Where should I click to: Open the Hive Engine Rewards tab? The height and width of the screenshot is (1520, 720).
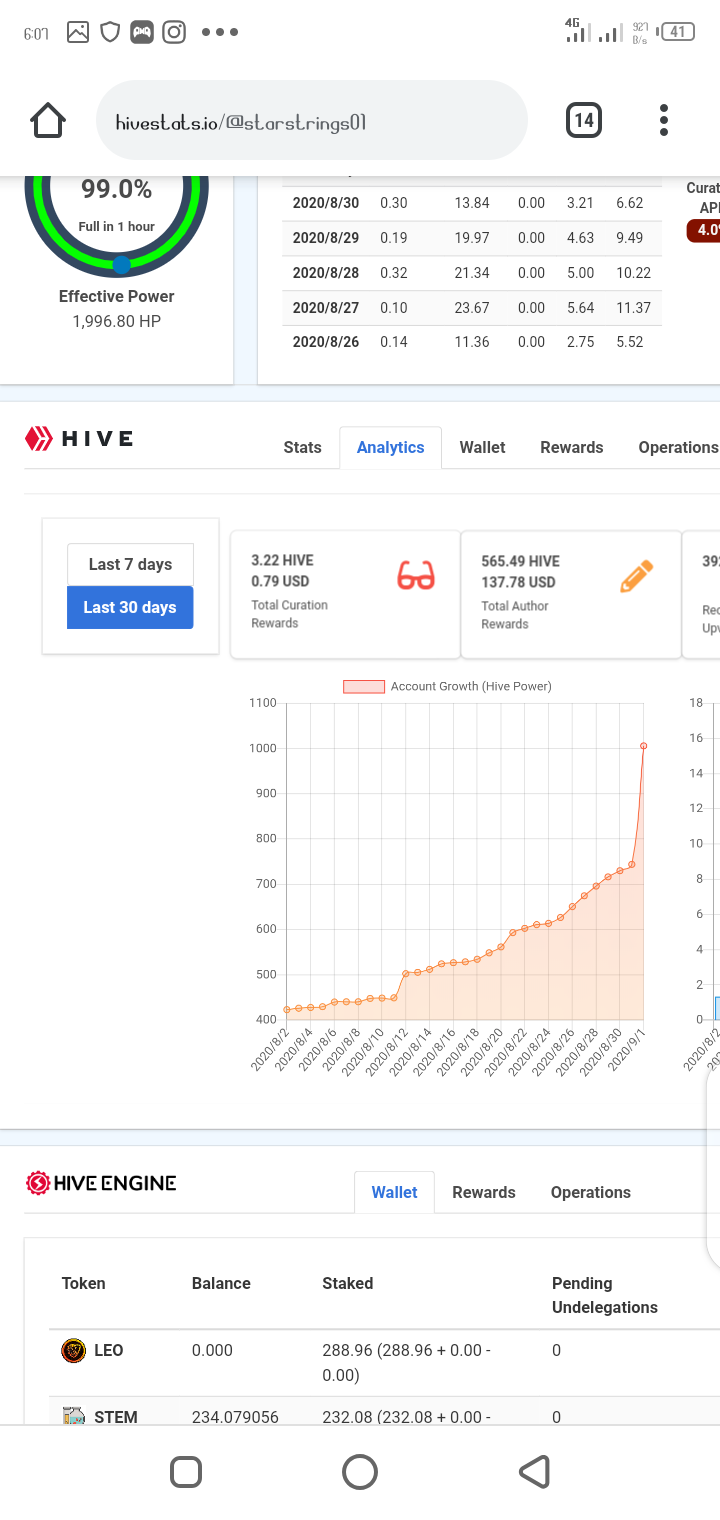point(484,1192)
